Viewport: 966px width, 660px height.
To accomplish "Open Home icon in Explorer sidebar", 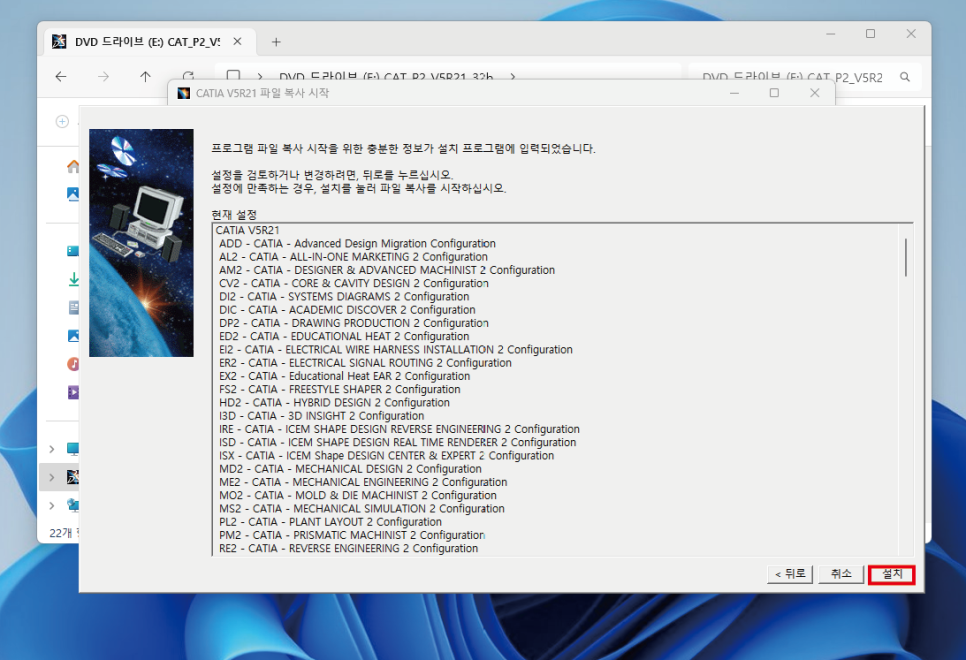I will click(73, 166).
